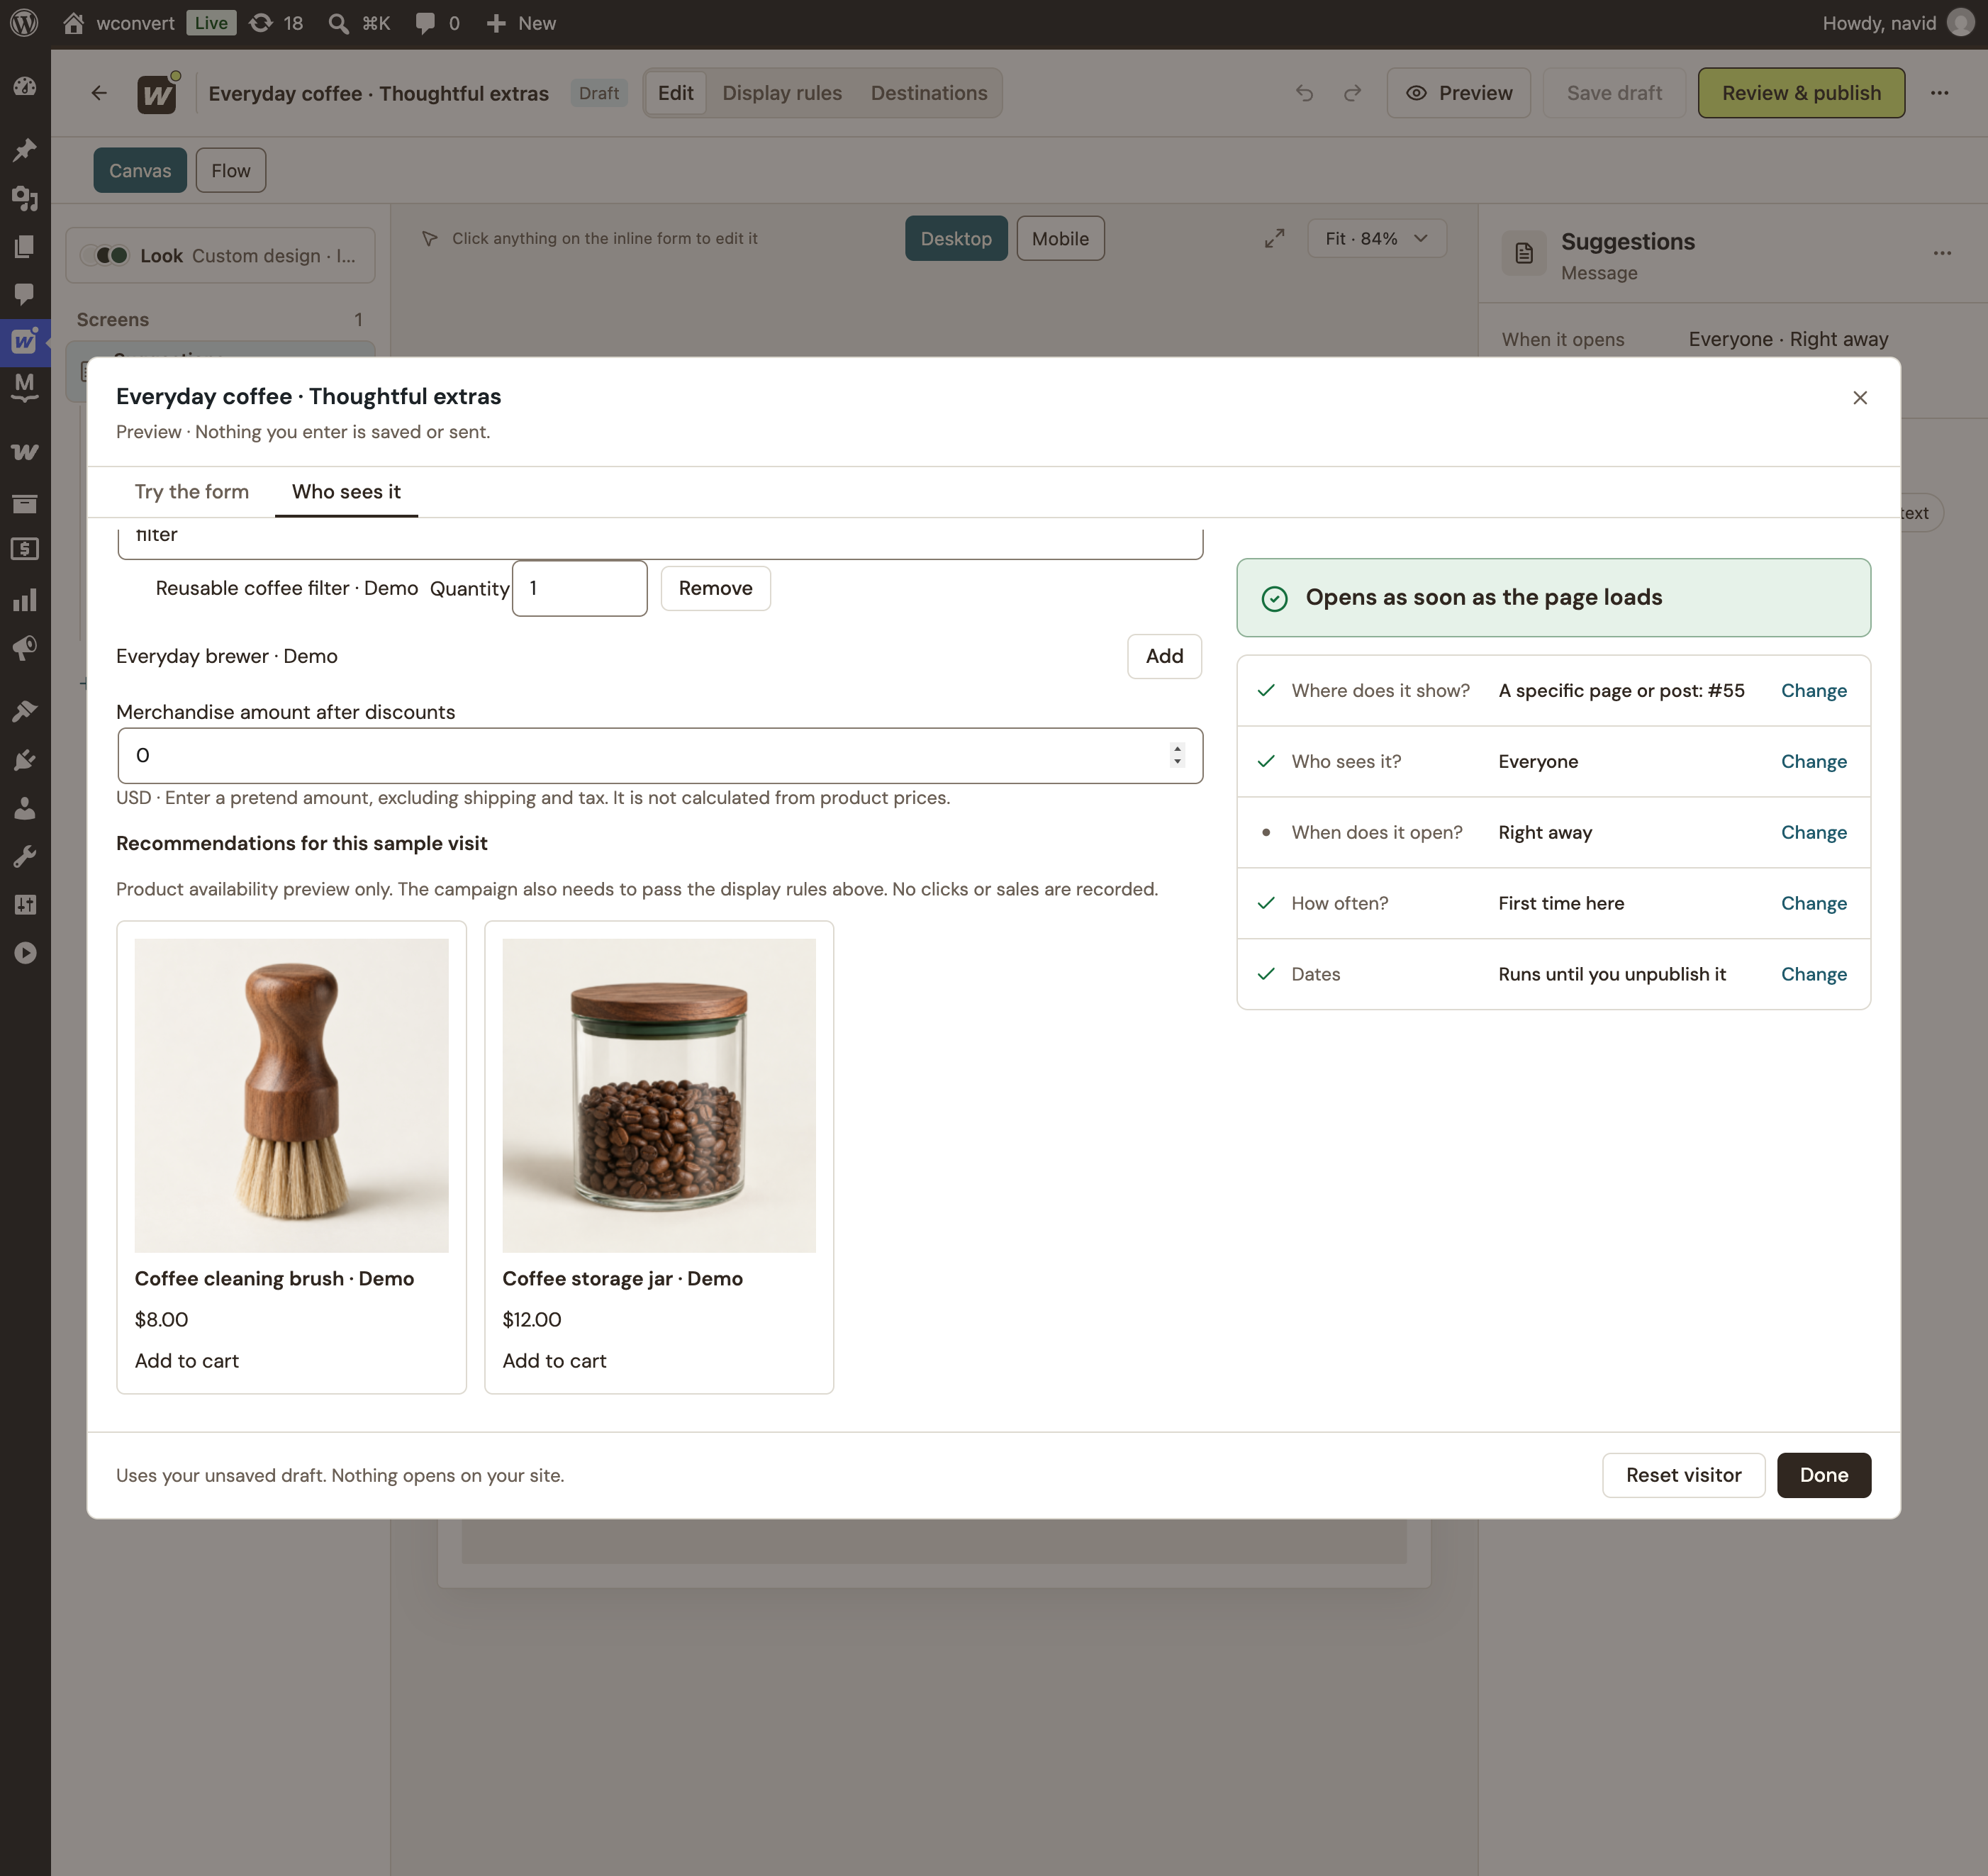The height and width of the screenshot is (1876, 1988).
Task: Click Reset visitor button
Action: 1683,1475
